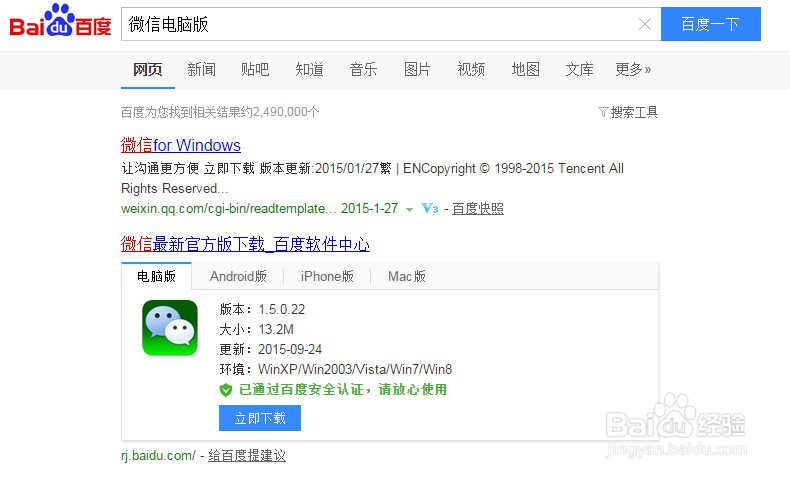The image size is (790, 477).
Task: Expand the 更多» menu
Action: 633,70
